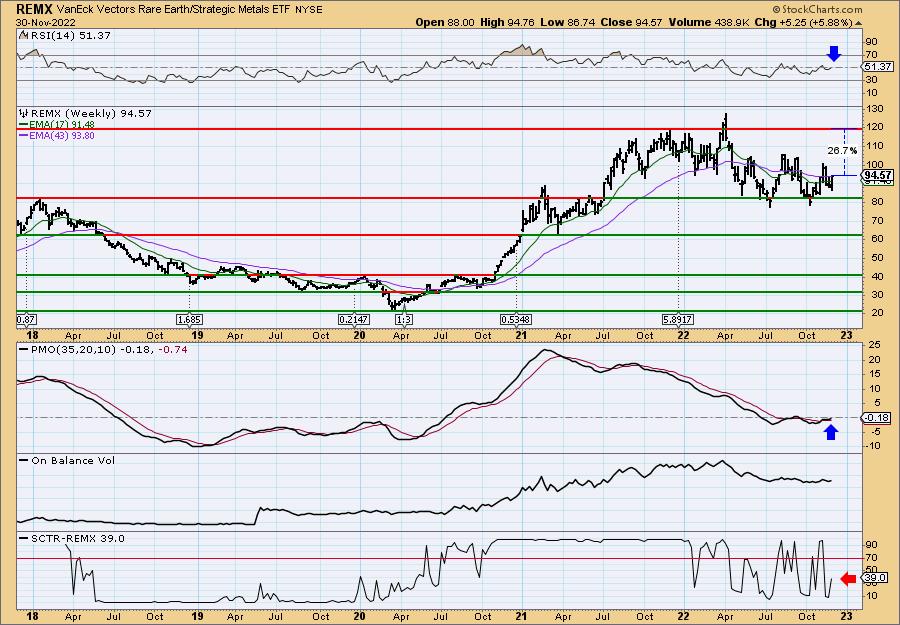Click the EMA(43) 93.80 legend text
The height and width of the screenshot is (625, 900).
pyautogui.click(x=62, y=136)
